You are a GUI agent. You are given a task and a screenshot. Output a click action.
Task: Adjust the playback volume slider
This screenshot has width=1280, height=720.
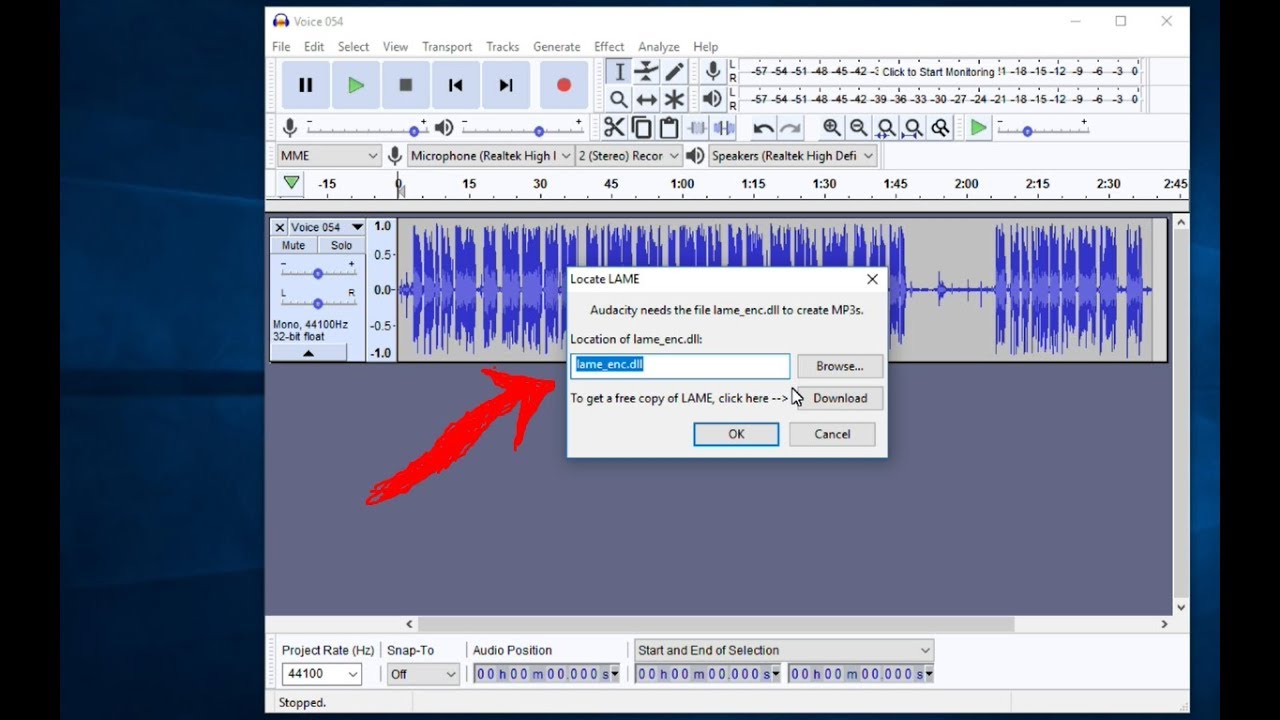pos(521,129)
